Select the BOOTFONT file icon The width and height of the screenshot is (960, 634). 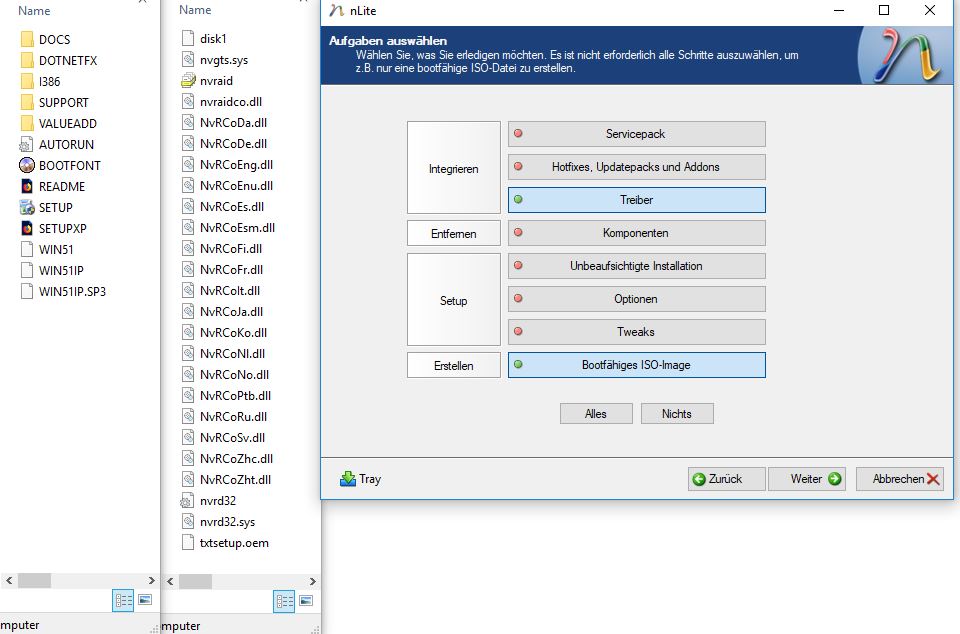pos(27,165)
